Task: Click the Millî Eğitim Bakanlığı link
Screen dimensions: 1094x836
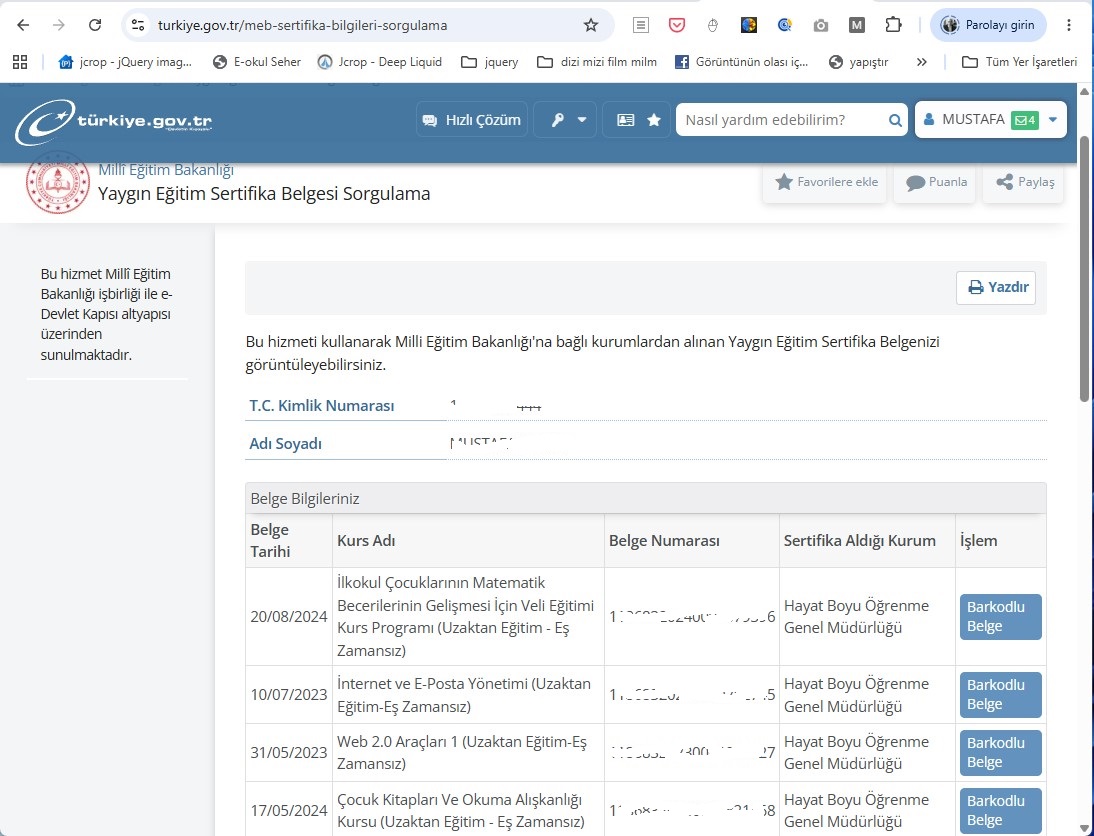Action: tap(166, 170)
